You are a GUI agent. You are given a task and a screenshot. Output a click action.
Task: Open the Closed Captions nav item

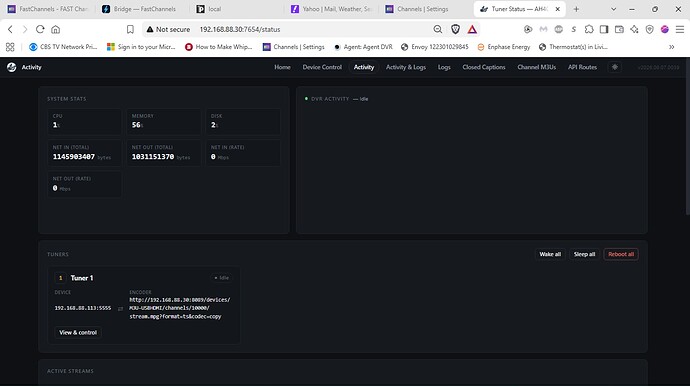(484, 67)
